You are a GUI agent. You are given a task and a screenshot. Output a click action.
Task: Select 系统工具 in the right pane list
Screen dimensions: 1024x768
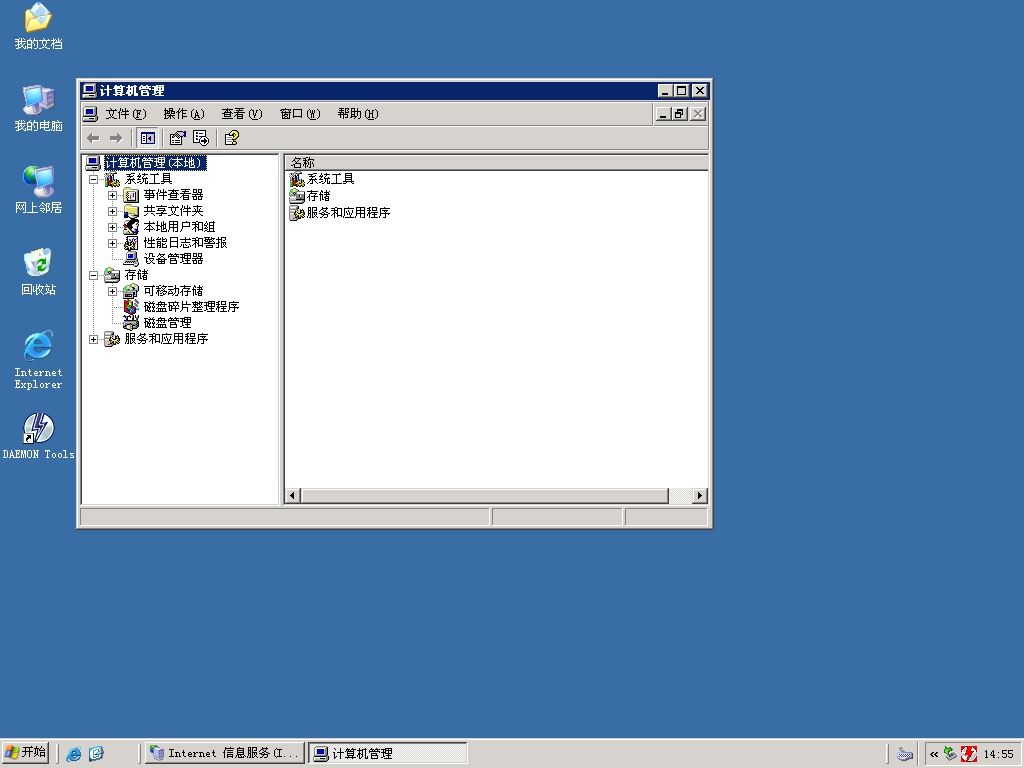[323, 179]
